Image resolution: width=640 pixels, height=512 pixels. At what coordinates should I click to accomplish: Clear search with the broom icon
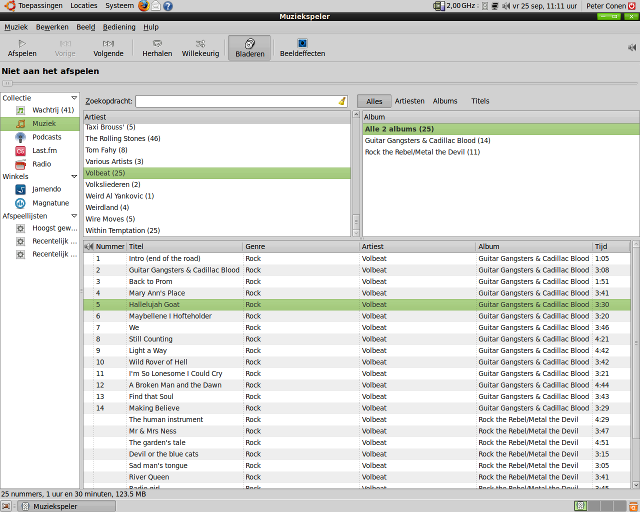point(342,101)
